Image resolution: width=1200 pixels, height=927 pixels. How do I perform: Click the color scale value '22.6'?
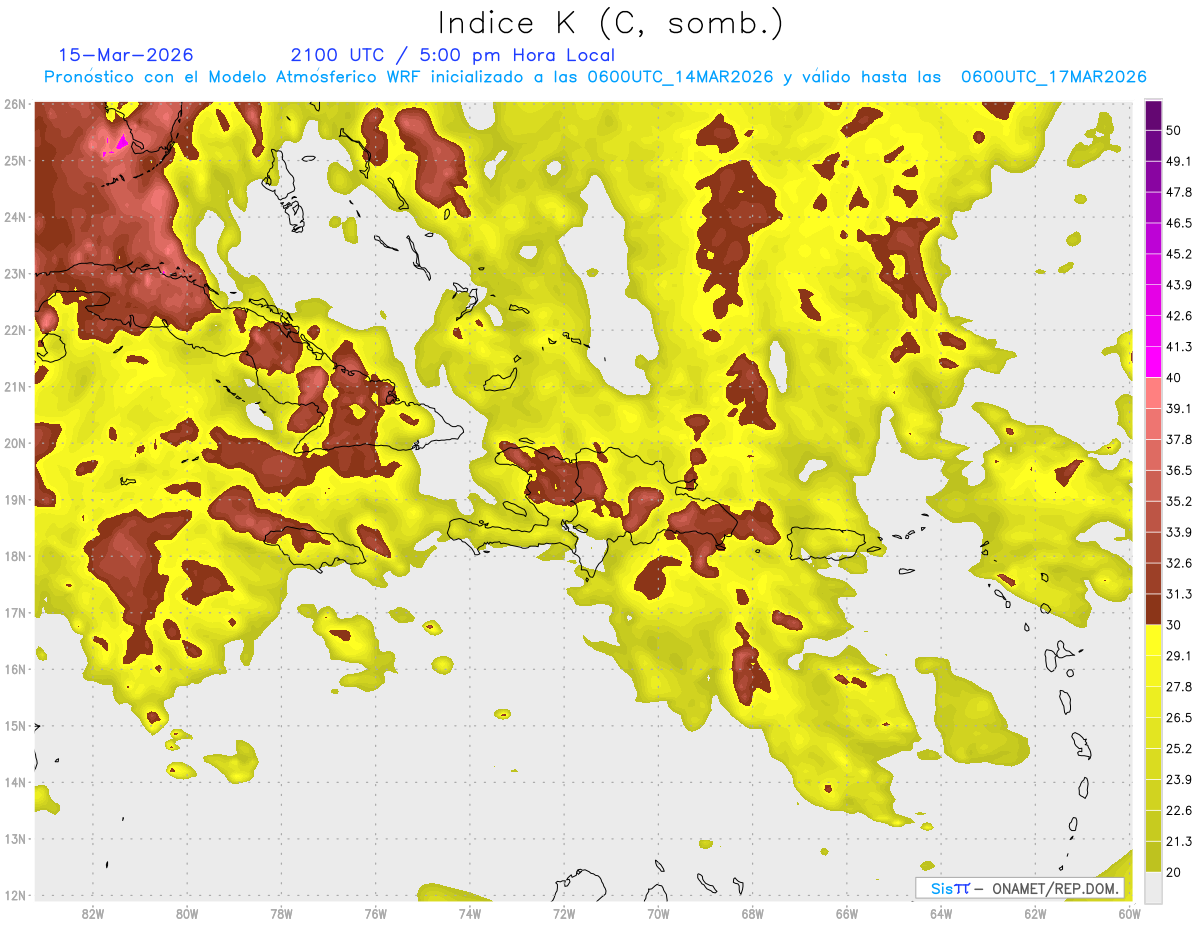[1179, 810]
